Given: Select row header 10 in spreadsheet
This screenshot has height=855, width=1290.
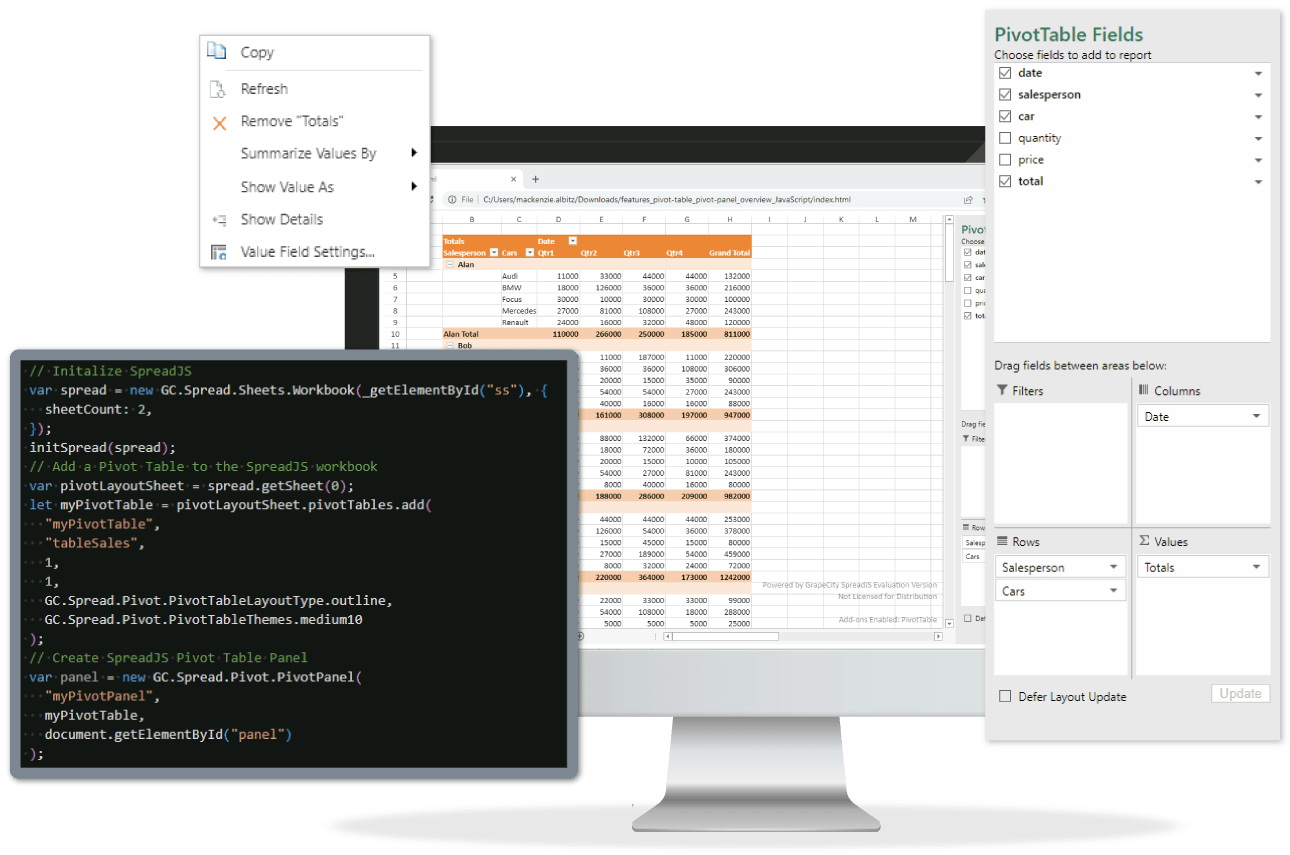Looking at the screenshot, I should (x=395, y=334).
